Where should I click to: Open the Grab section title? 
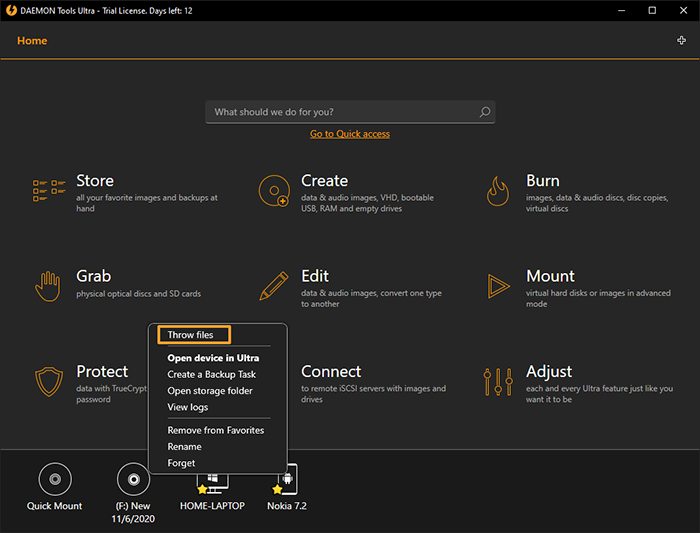click(x=93, y=276)
